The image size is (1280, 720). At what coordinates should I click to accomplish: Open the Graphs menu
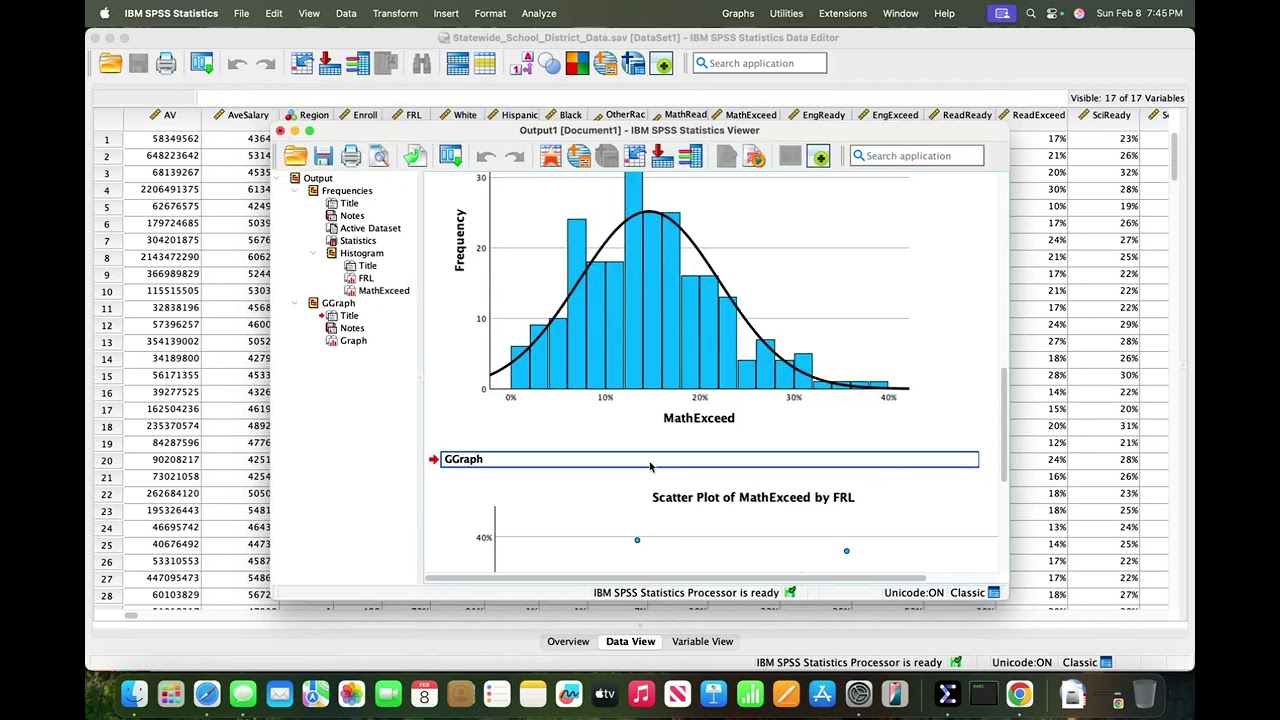tap(738, 13)
